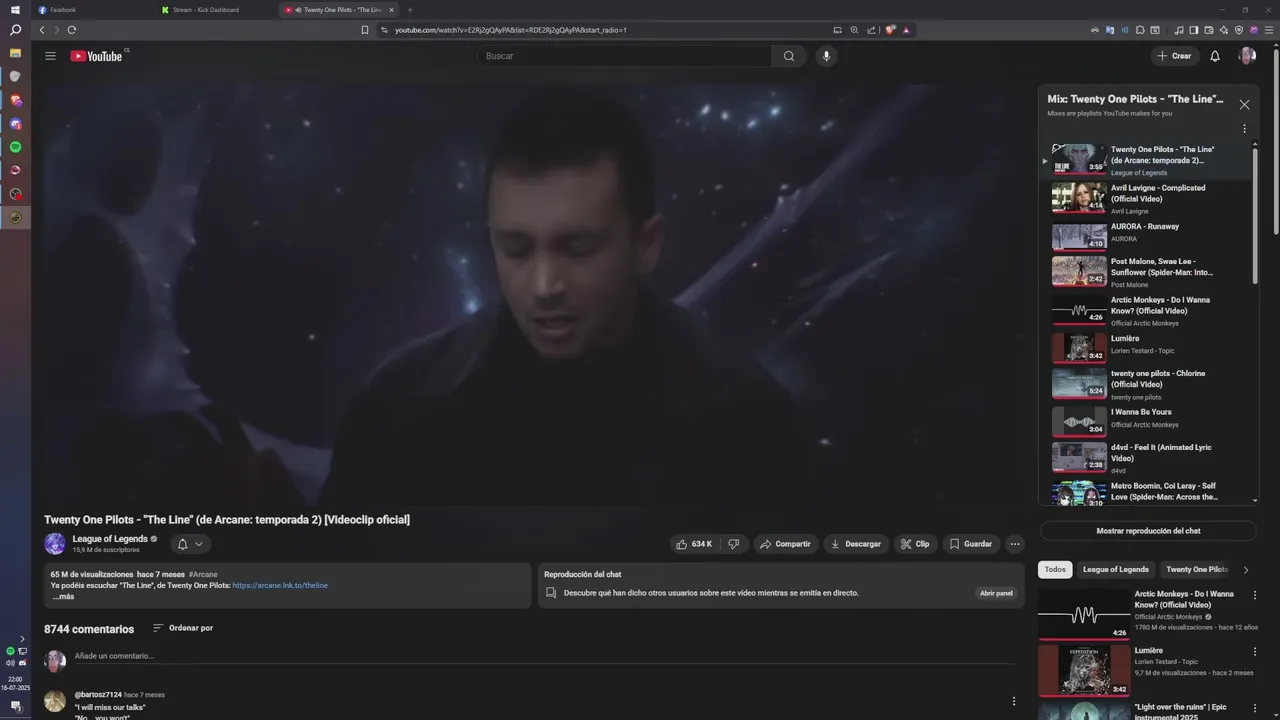Image resolution: width=1280 pixels, height=720 pixels.
Task: Open Spotify from the Windows taskbar
Action: [15, 147]
